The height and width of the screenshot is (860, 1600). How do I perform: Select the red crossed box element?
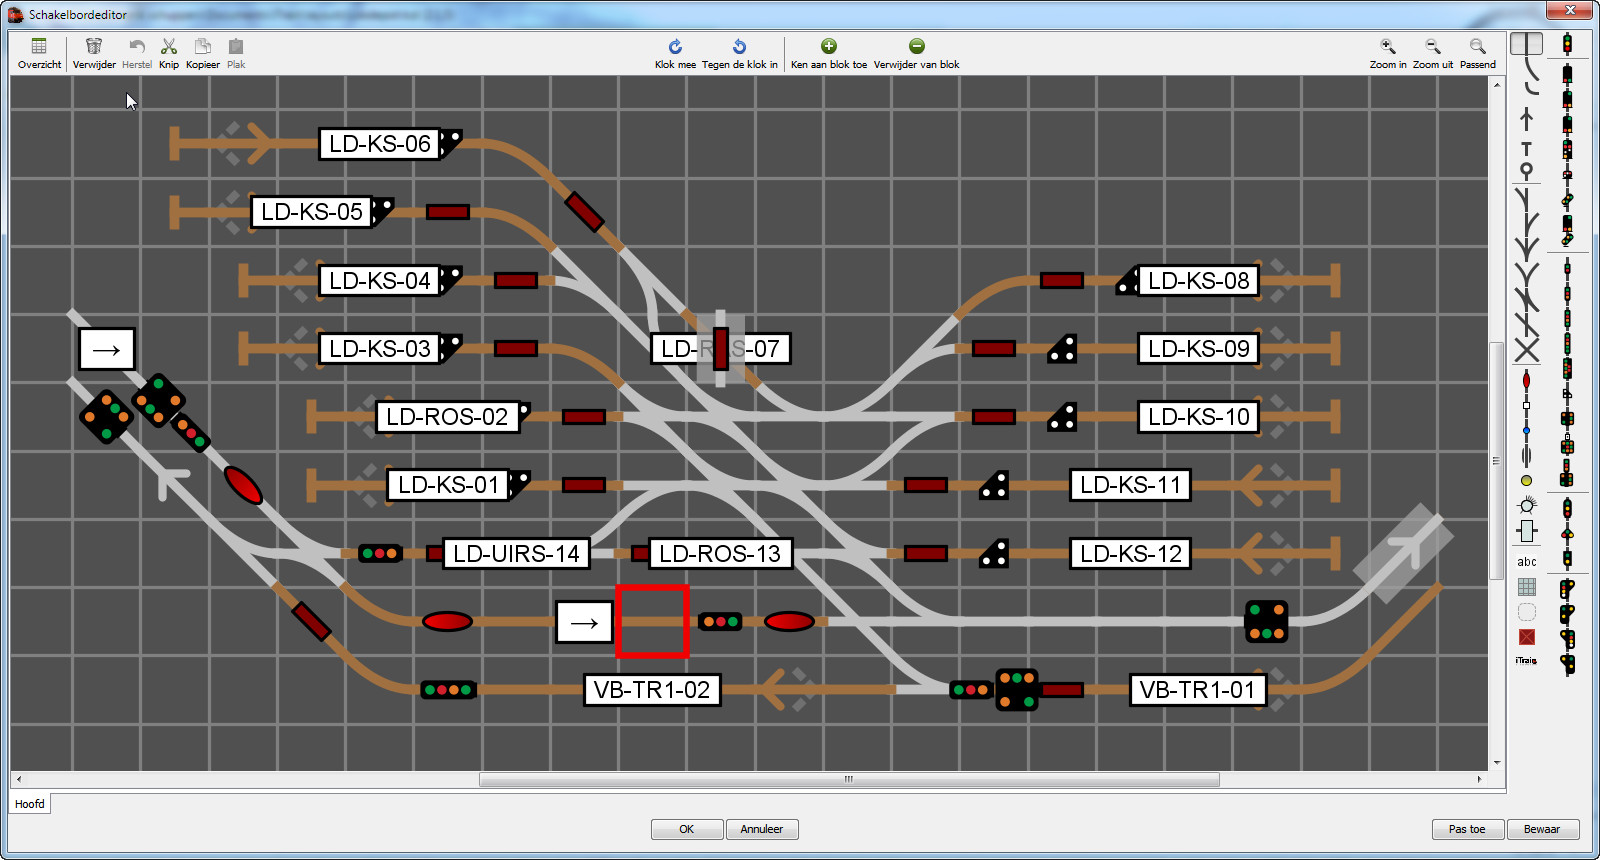pos(1526,637)
